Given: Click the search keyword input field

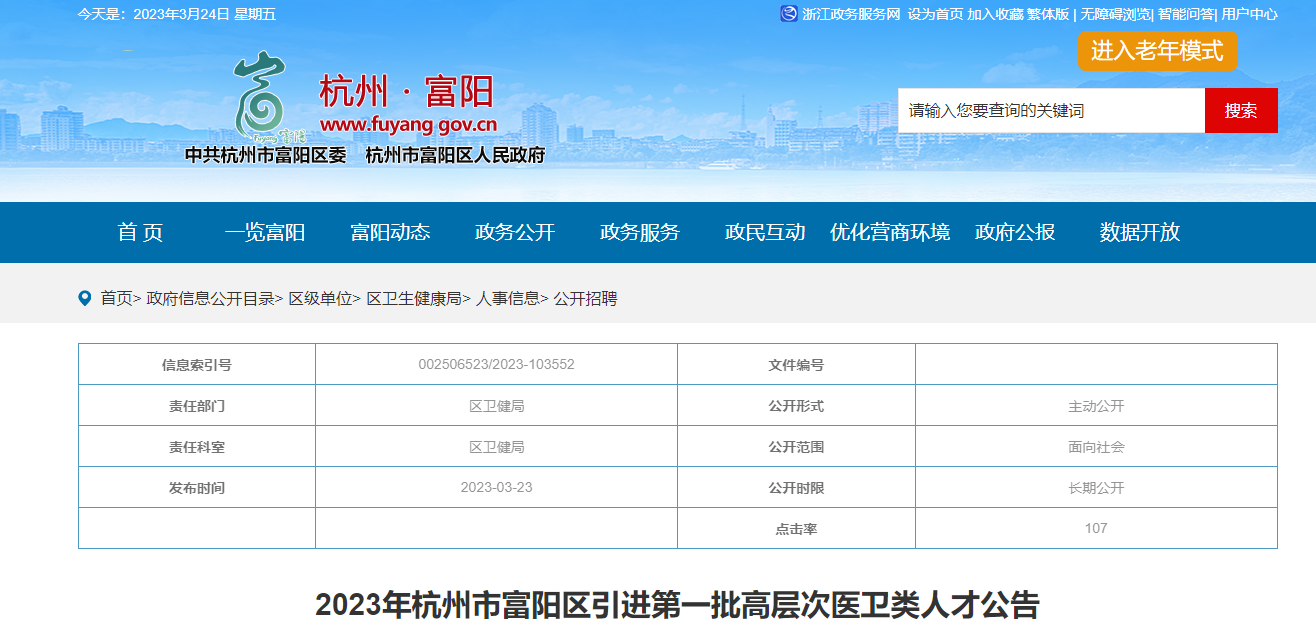Looking at the screenshot, I should coord(1050,111).
